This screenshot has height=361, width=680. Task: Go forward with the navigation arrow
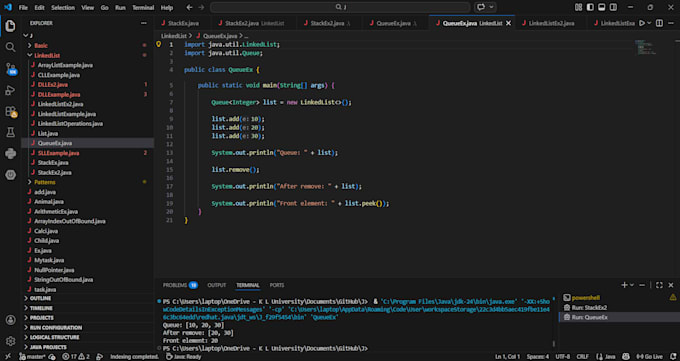coord(201,7)
